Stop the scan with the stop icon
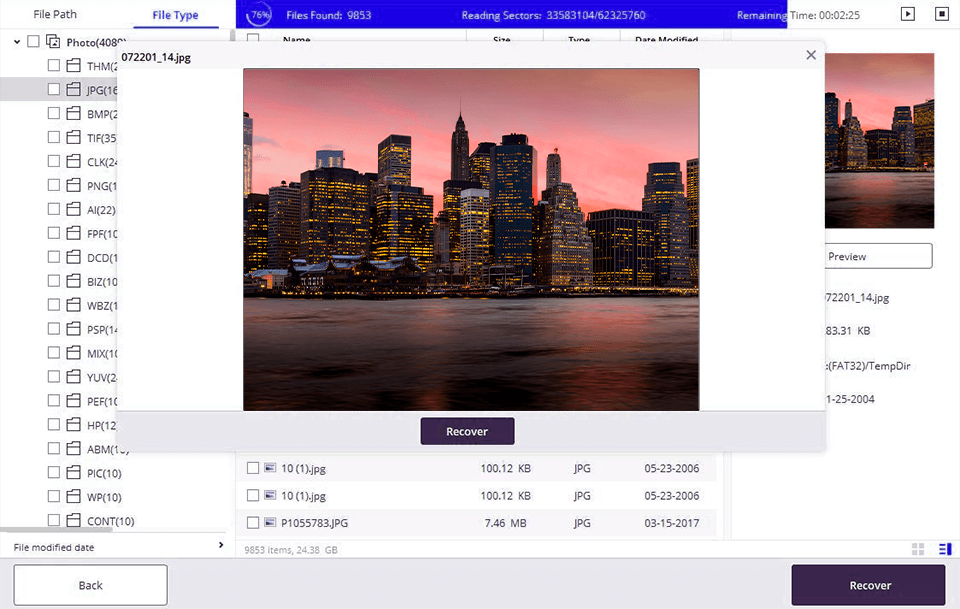960x609 pixels. 941,14
